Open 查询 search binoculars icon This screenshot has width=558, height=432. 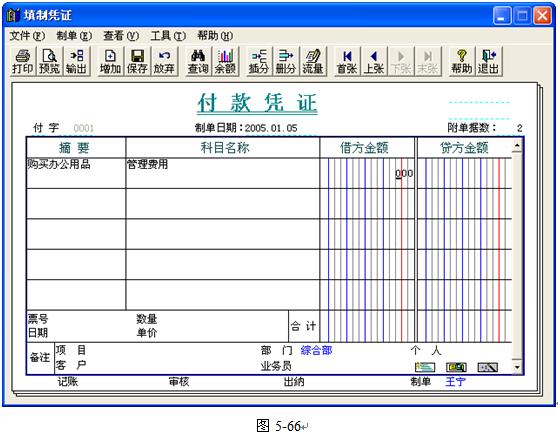coord(198,61)
